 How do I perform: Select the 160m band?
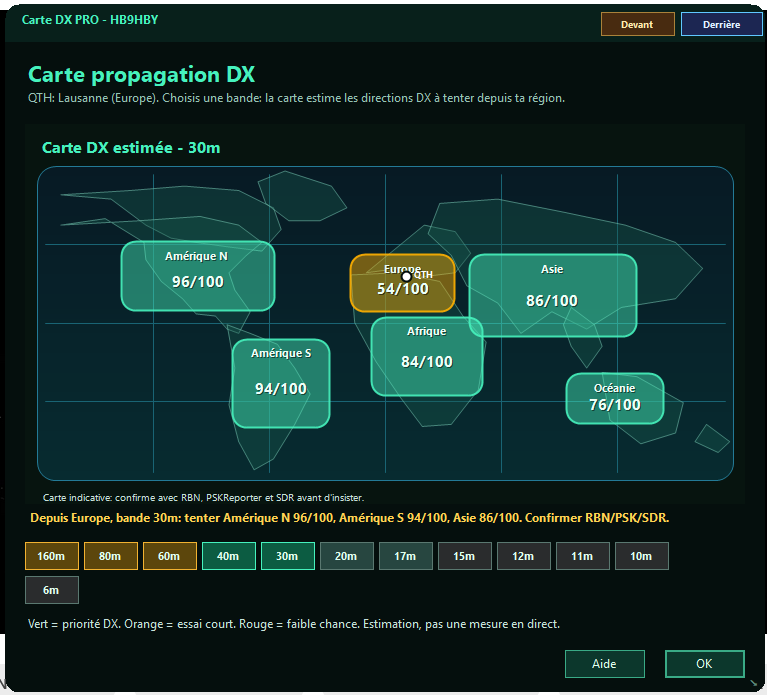[52, 556]
